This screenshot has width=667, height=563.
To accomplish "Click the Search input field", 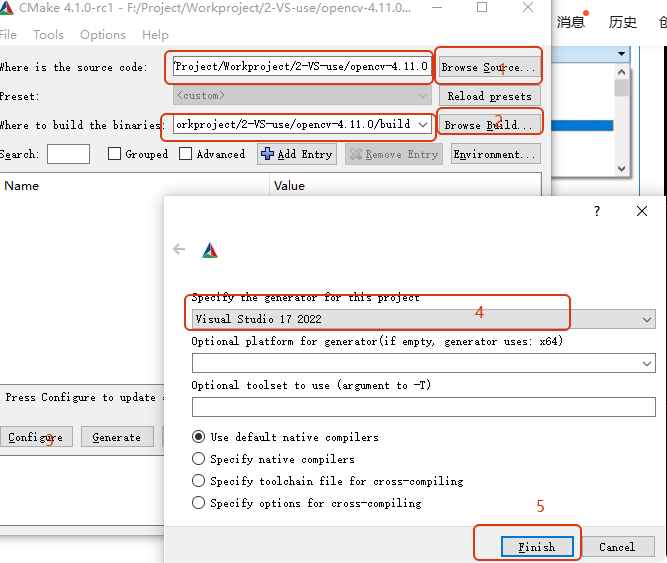I will click(68, 154).
